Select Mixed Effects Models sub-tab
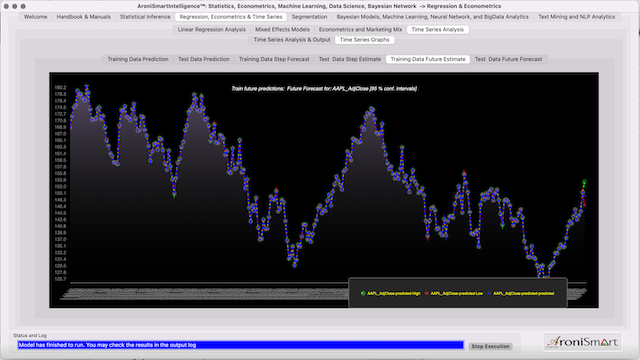The image size is (640, 360). pyautogui.click(x=282, y=29)
